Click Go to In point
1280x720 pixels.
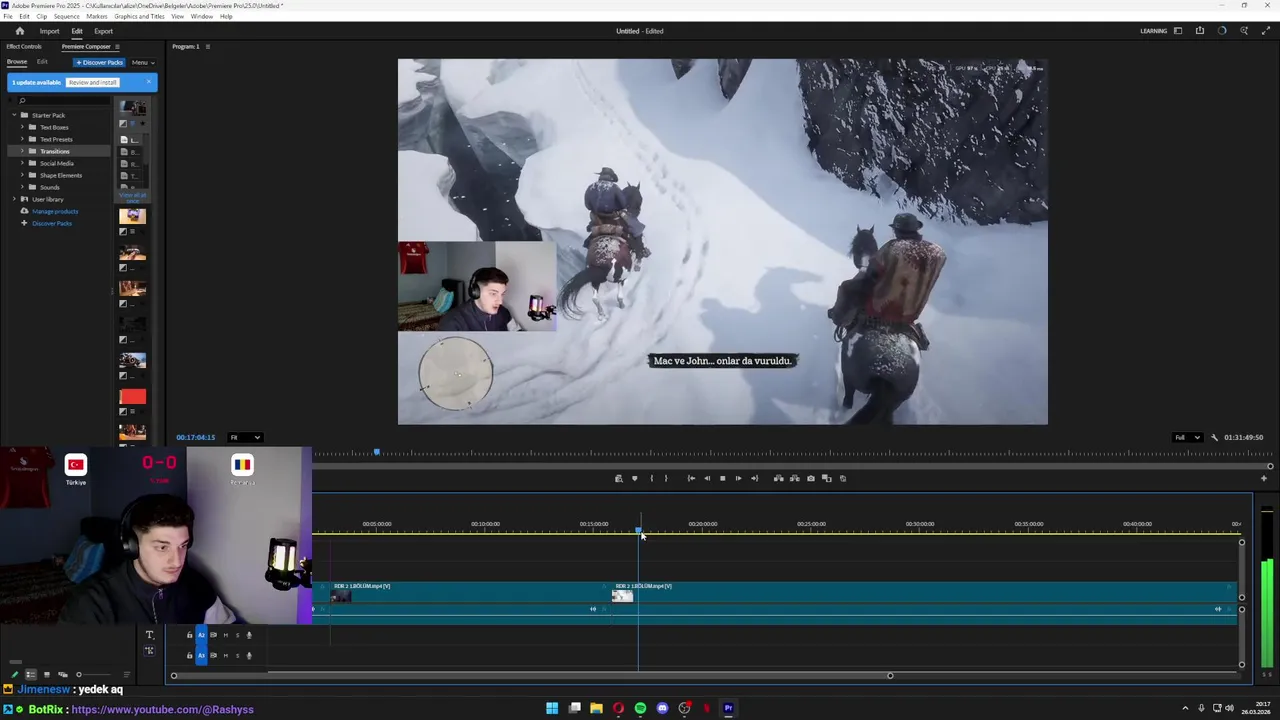(x=691, y=478)
